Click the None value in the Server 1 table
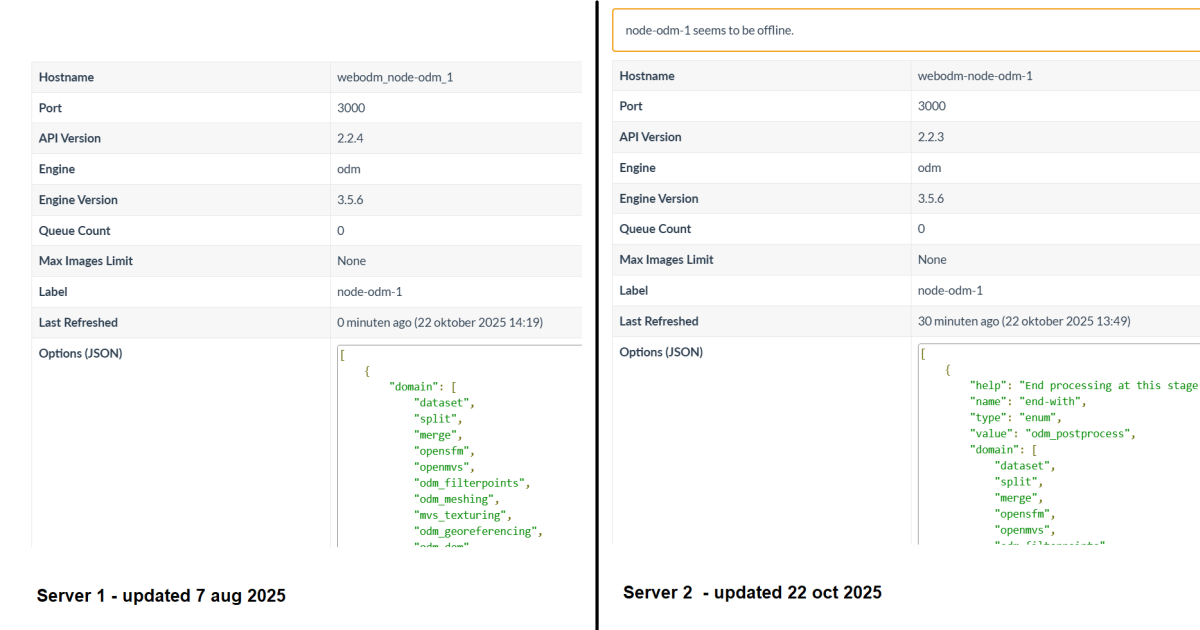 tap(352, 261)
